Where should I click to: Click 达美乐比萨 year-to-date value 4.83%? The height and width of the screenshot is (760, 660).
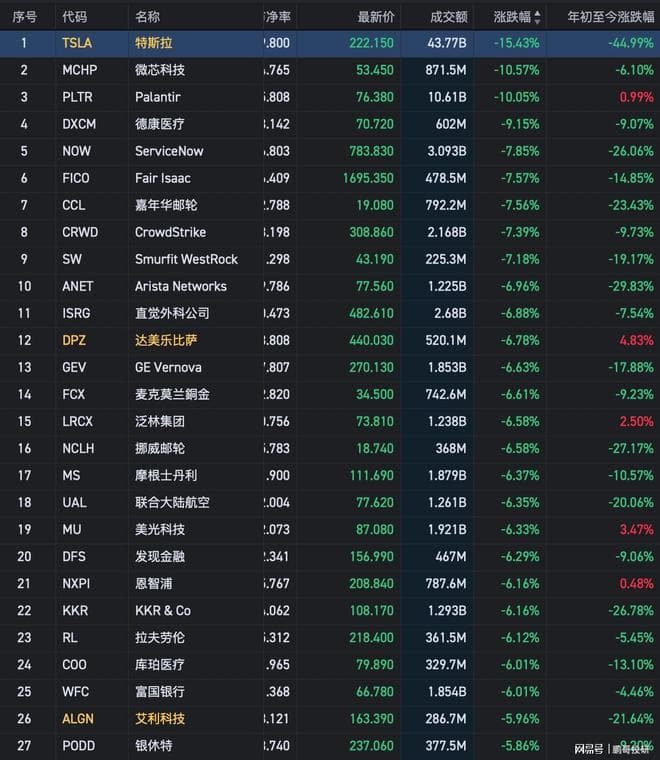pos(637,341)
